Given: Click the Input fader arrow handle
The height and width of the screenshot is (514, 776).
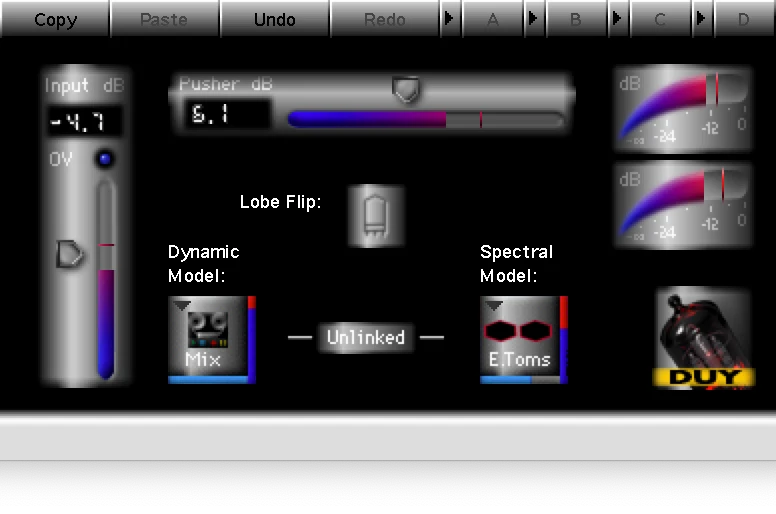Looking at the screenshot, I should [x=69, y=254].
